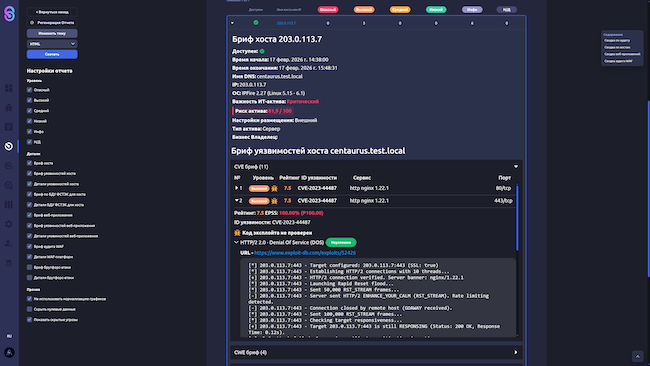Toggle the 'Средний' level checkbox
650x366 pixels.
[x=29, y=111]
